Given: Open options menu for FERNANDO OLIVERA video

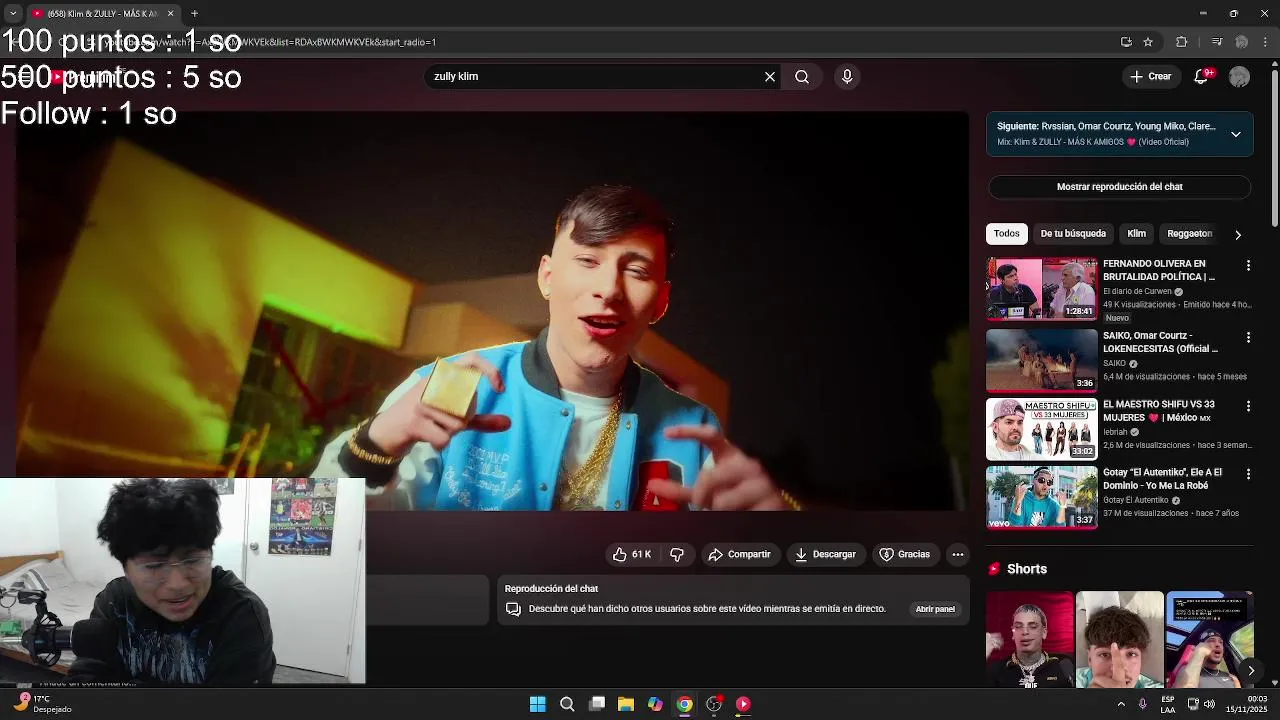Looking at the screenshot, I should click(1248, 265).
